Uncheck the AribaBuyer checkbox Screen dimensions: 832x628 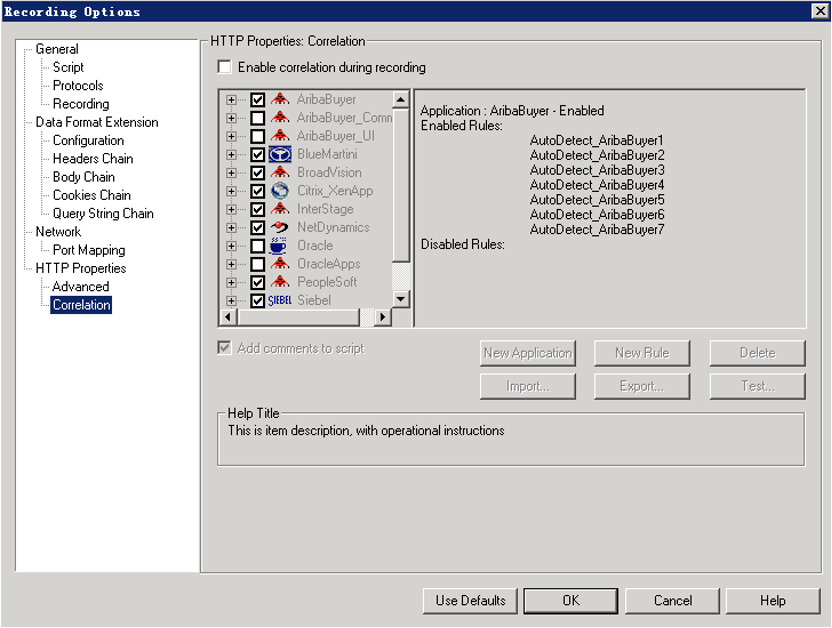pyautogui.click(x=257, y=100)
